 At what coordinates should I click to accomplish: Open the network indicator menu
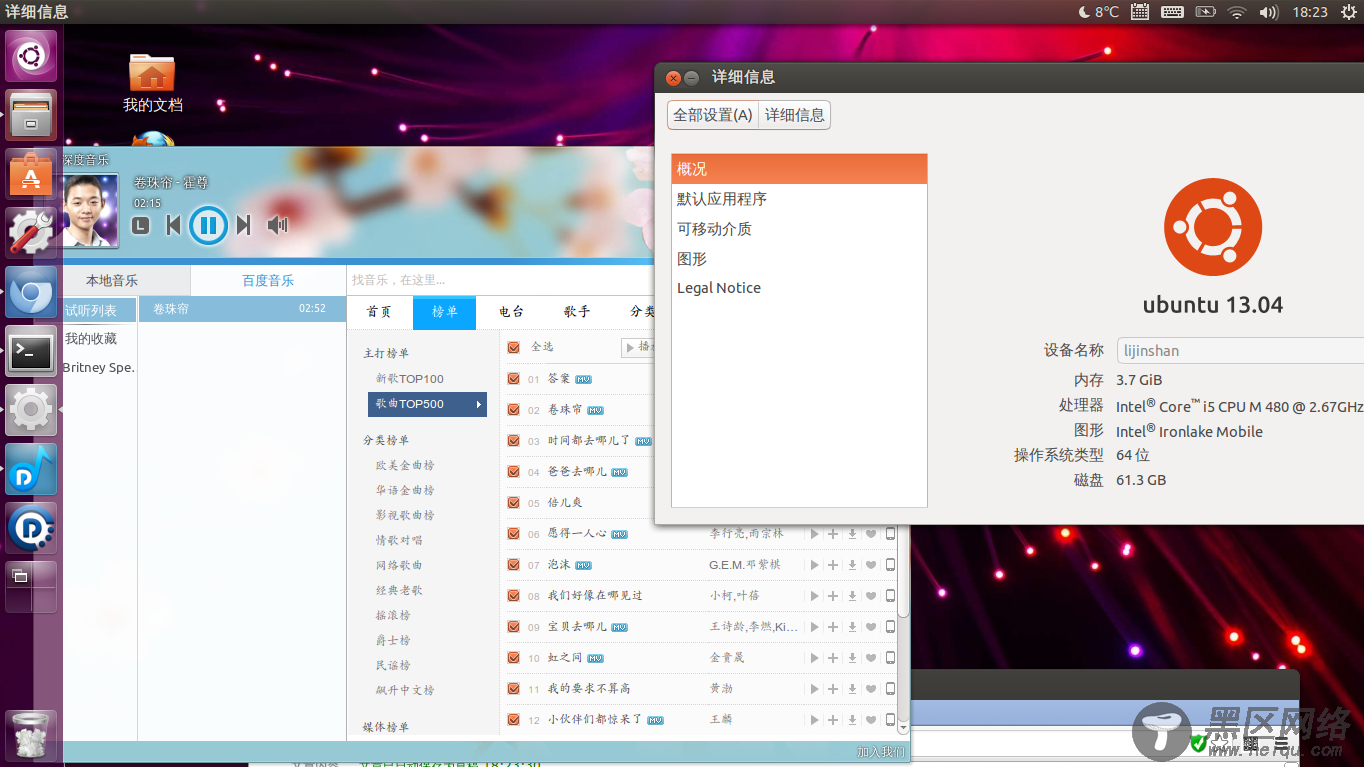coord(1237,12)
